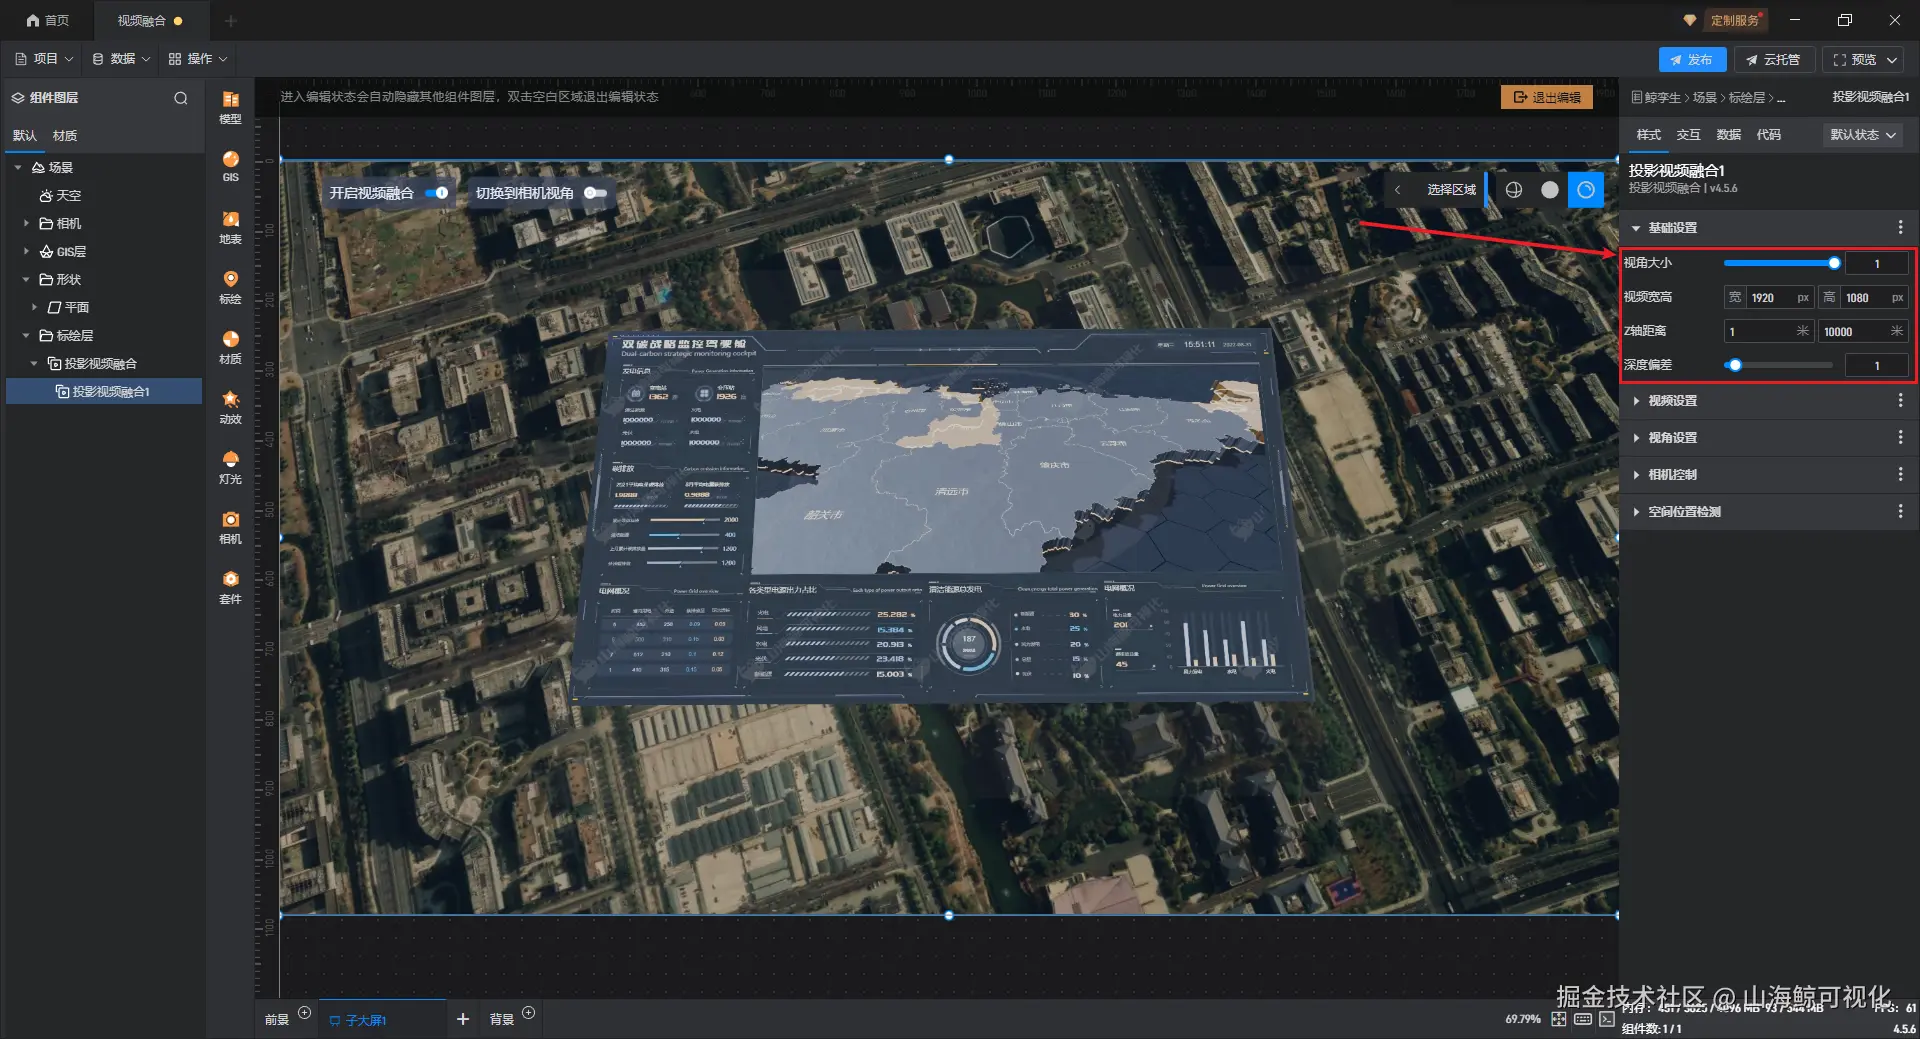Viewport: 1920px width, 1039px height.
Task: Collapse the 基础设置 section
Action: click(1636, 228)
